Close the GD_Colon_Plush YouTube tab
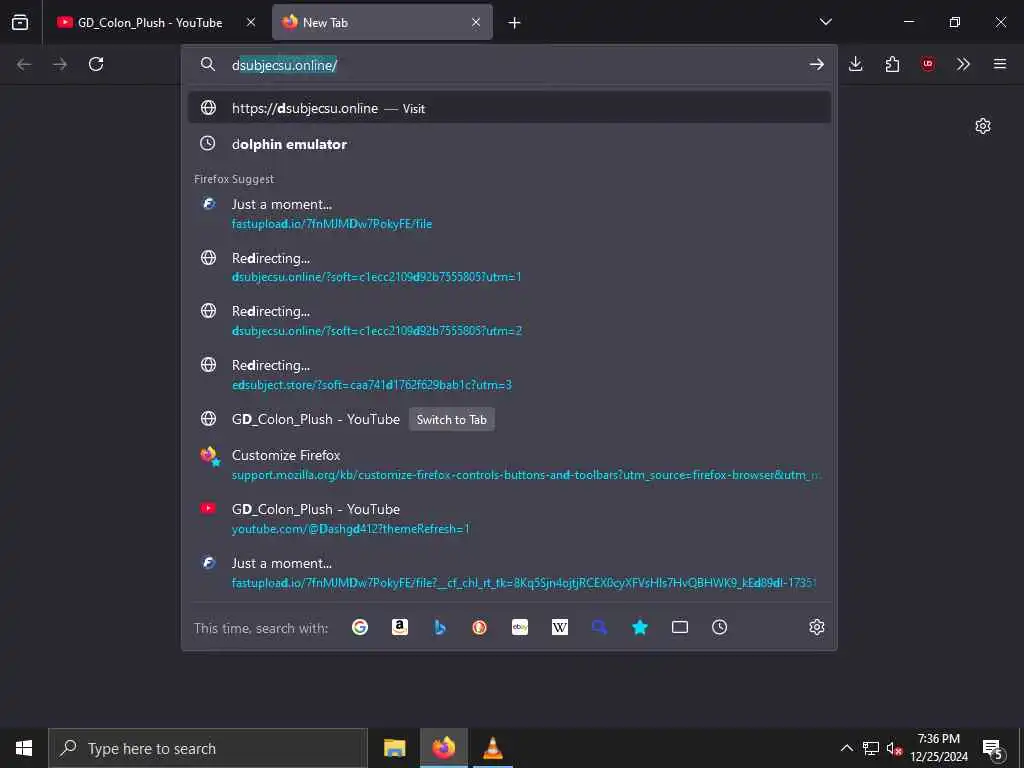The width and height of the screenshot is (1024, 768). (x=251, y=22)
